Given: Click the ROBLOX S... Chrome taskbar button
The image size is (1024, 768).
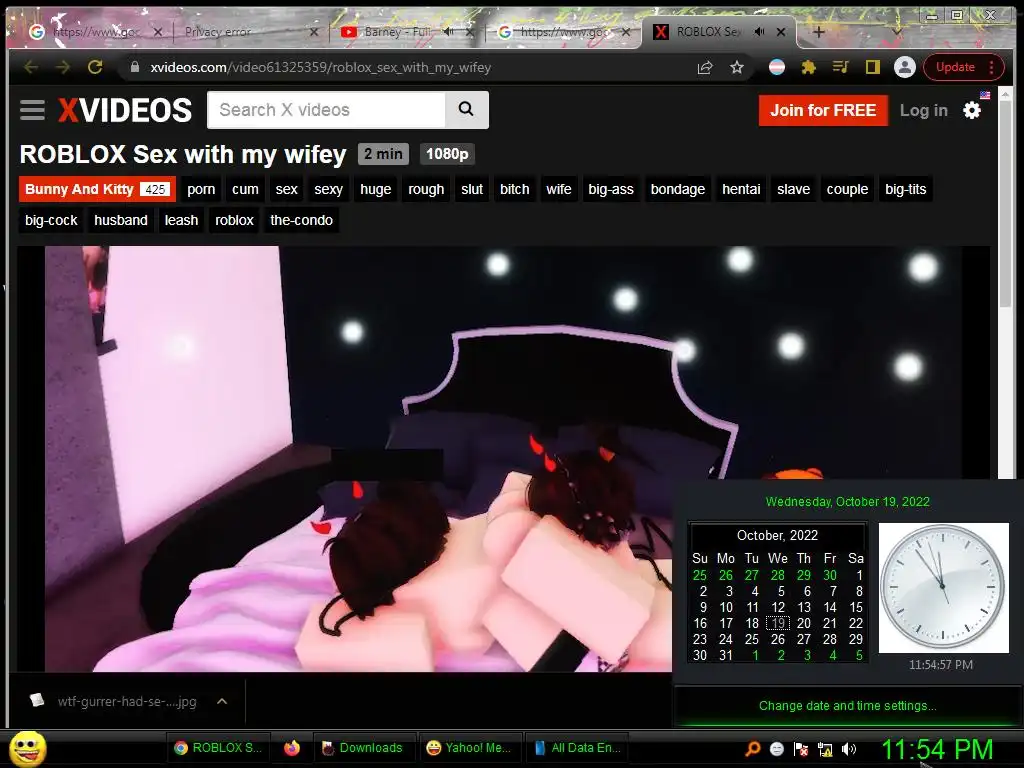Looking at the screenshot, I should tap(219, 748).
